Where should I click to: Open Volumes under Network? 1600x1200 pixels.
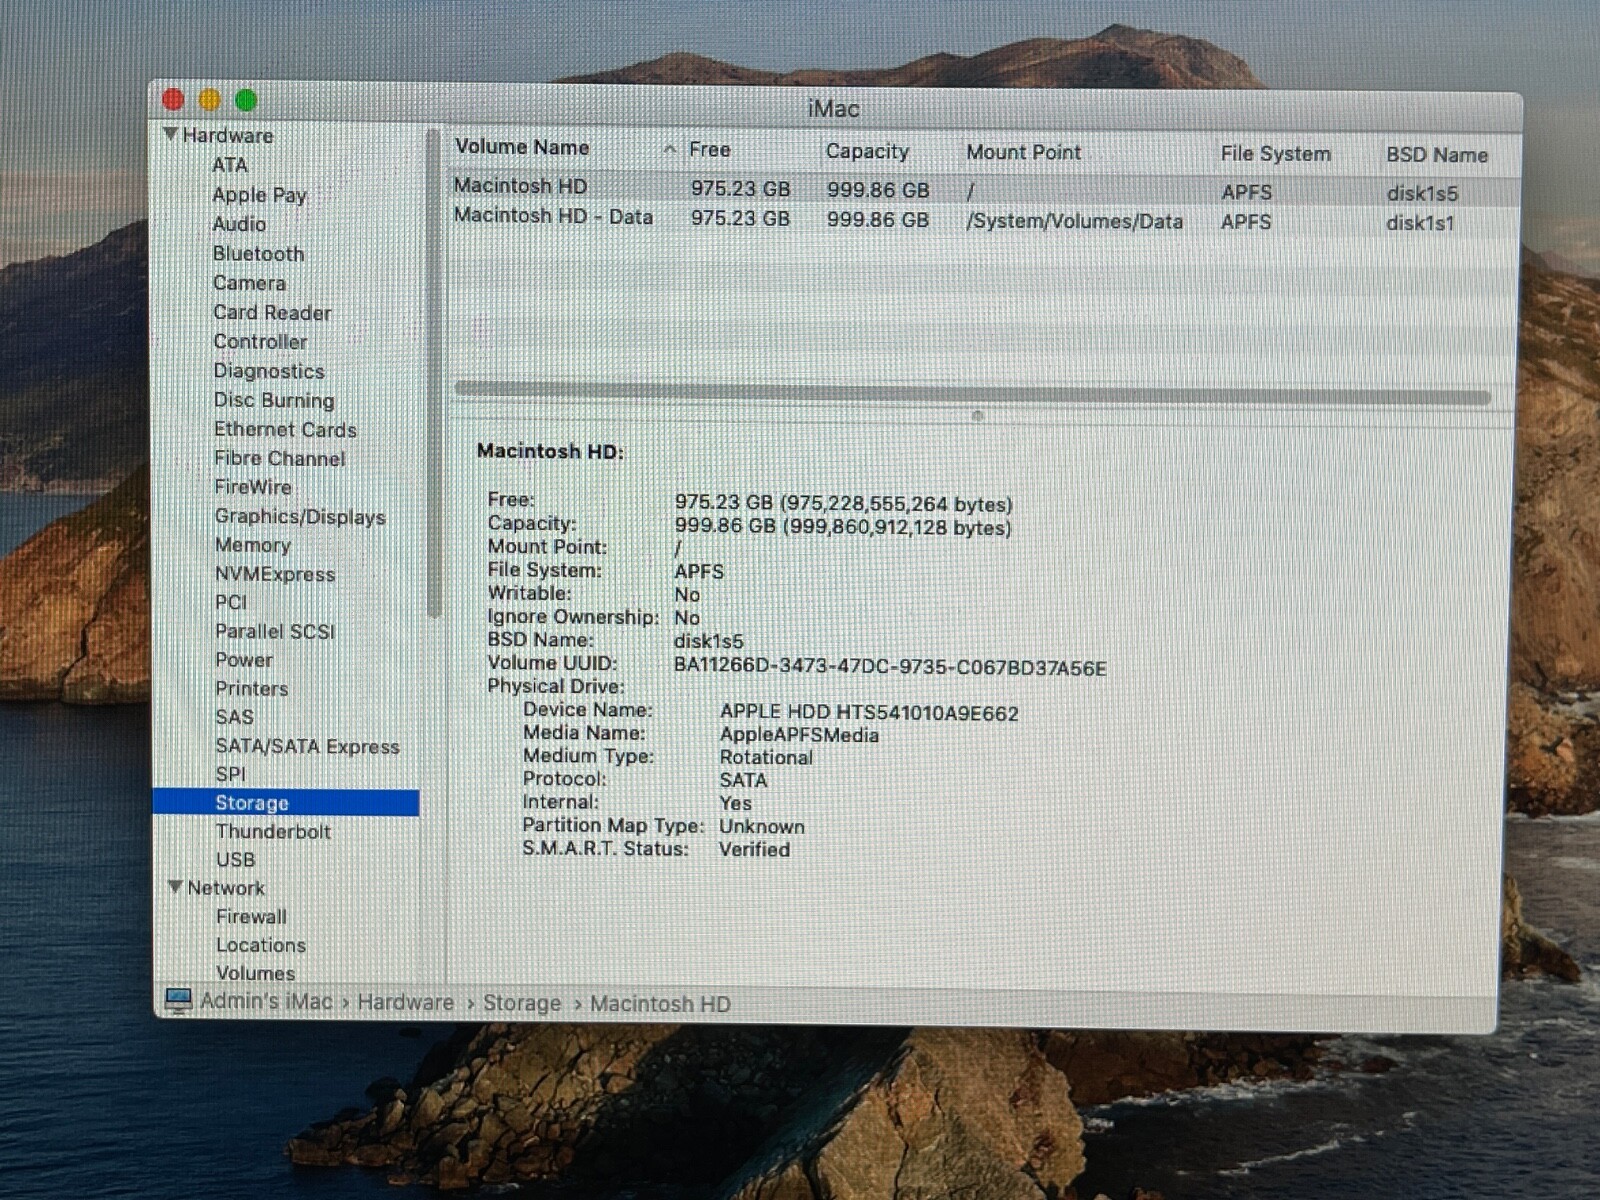[255, 973]
